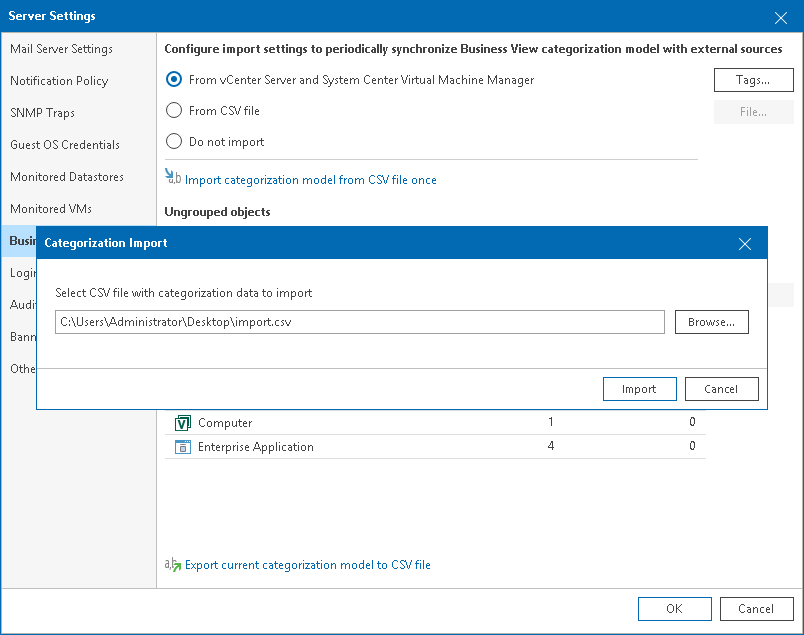
Task: Browse for a CSV file
Action: tap(711, 321)
